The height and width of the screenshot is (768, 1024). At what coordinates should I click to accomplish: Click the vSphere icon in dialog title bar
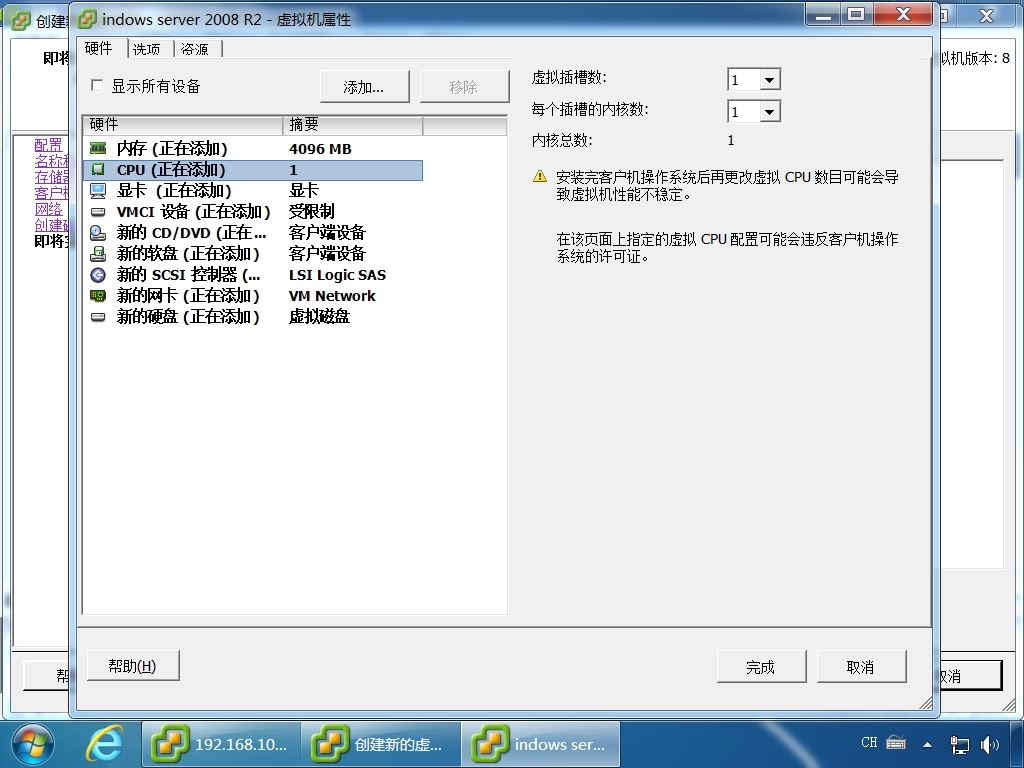click(x=87, y=20)
